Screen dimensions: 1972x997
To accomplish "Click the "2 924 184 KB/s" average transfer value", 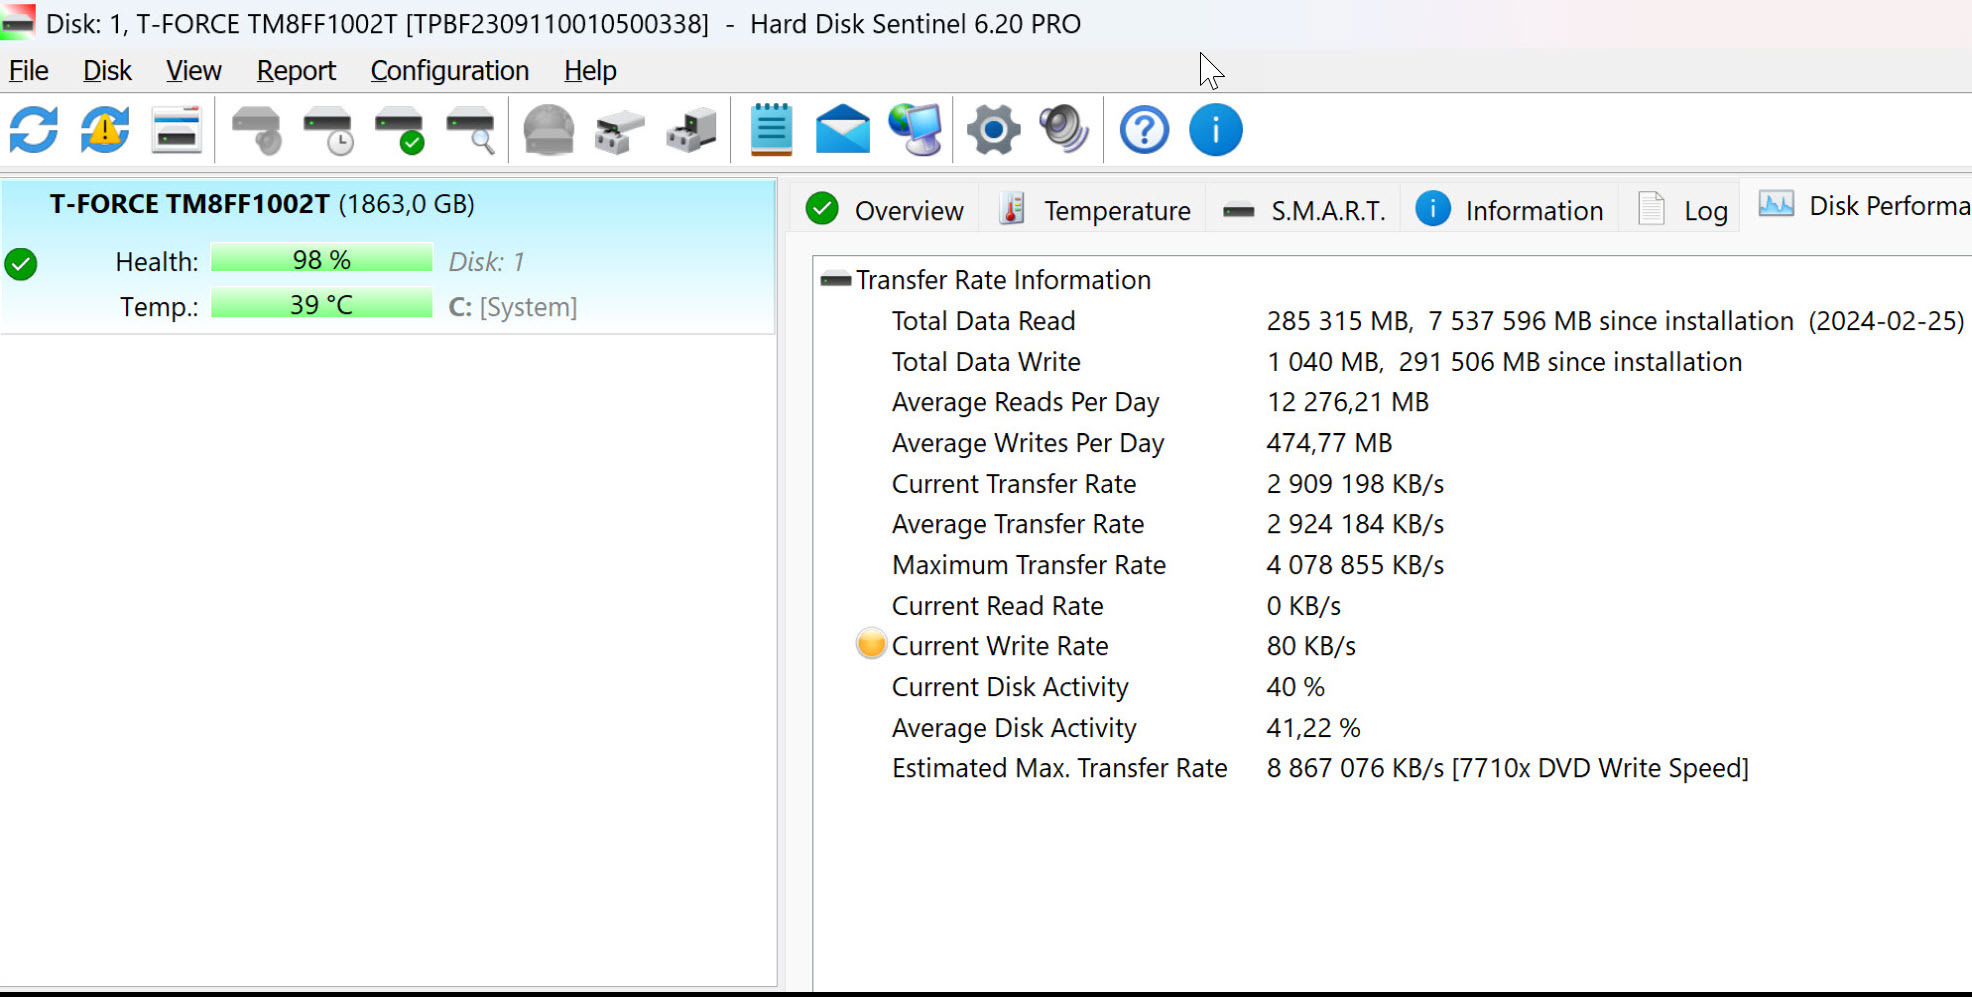I will coord(1355,524).
